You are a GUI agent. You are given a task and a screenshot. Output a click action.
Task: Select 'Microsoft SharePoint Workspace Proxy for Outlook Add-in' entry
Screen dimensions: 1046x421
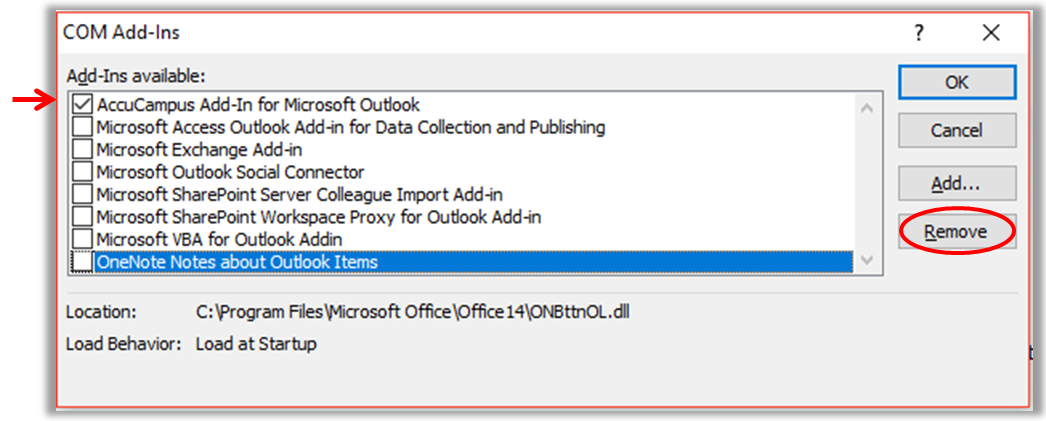(319, 217)
